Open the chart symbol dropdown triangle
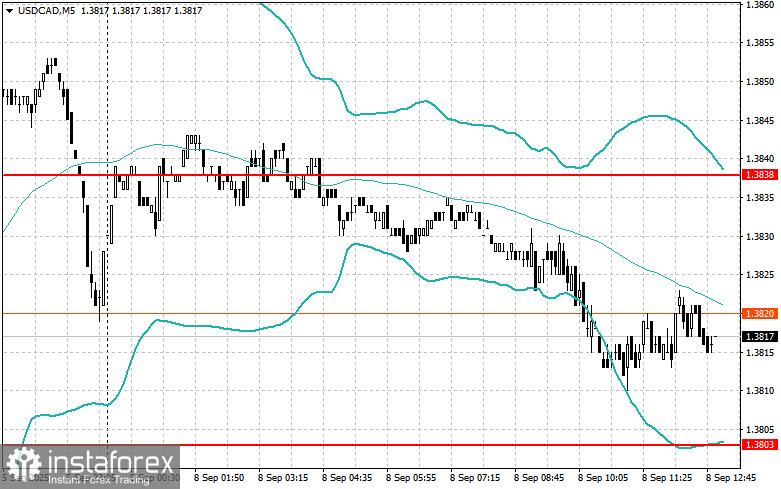 click(9, 11)
